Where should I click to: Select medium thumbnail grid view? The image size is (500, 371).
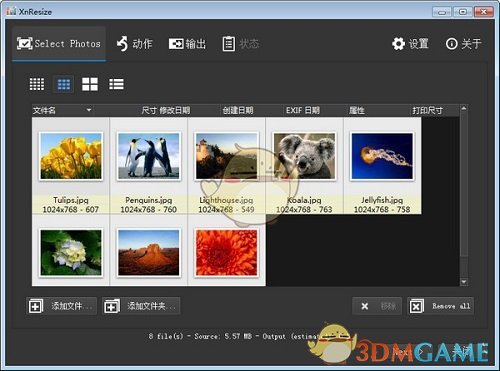click(x=64, y=84)
